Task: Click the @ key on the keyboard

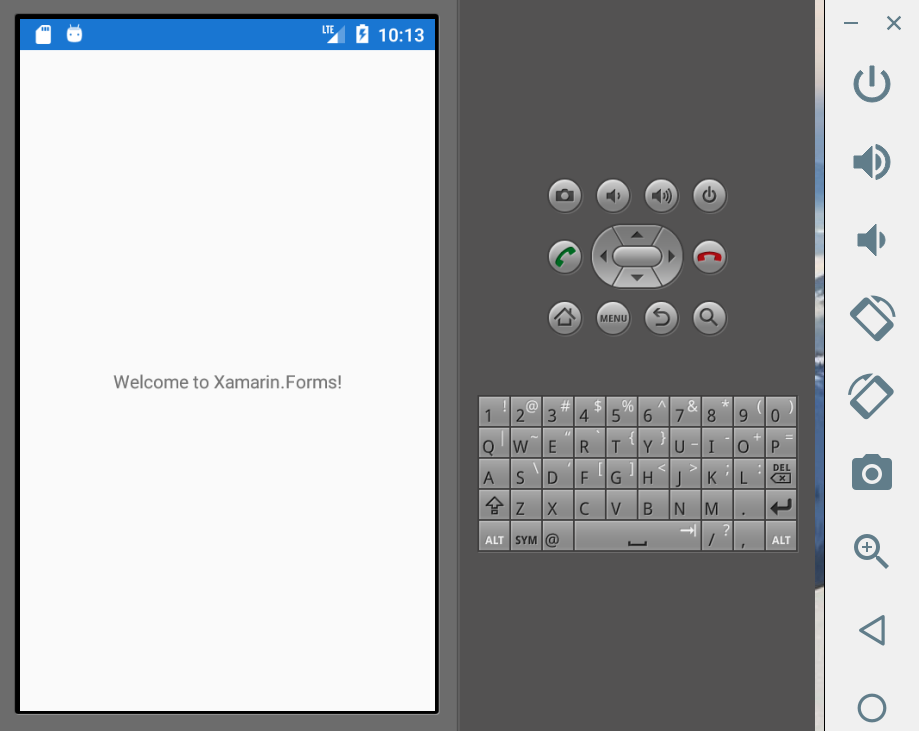Action: click(557, 537)
